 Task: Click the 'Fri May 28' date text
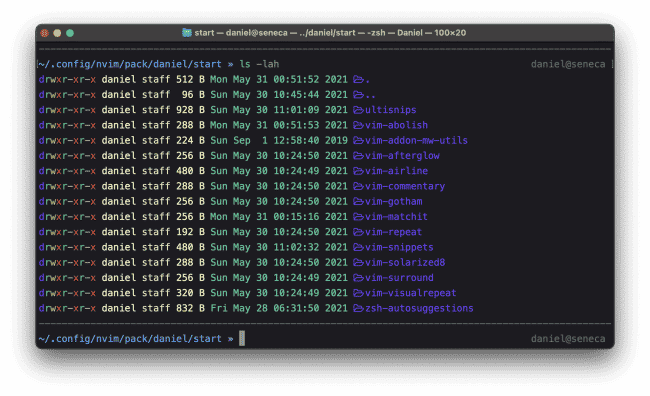(x=239, y=309)
